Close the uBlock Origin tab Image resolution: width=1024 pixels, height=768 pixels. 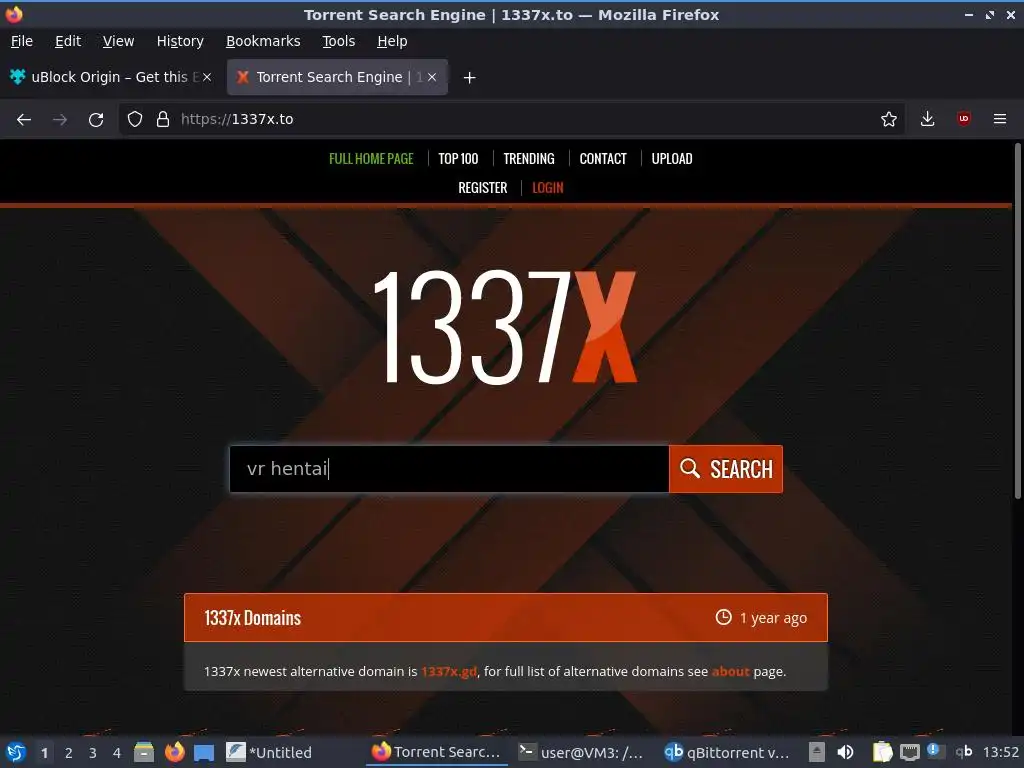207,77
